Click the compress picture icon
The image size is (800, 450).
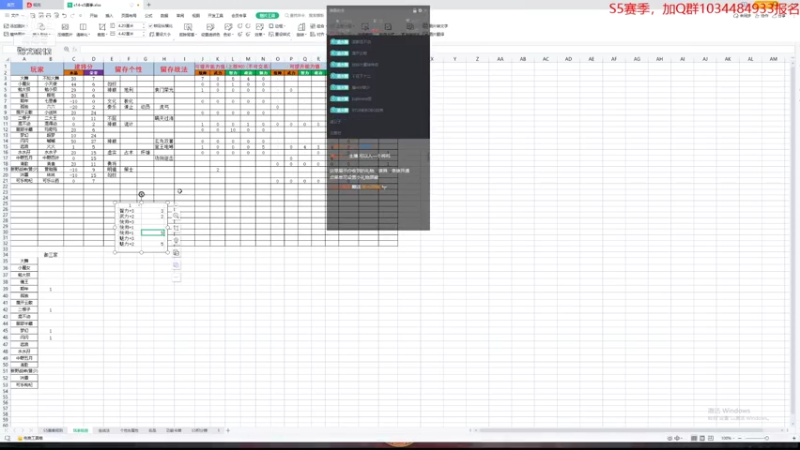(x=65, y=27)
